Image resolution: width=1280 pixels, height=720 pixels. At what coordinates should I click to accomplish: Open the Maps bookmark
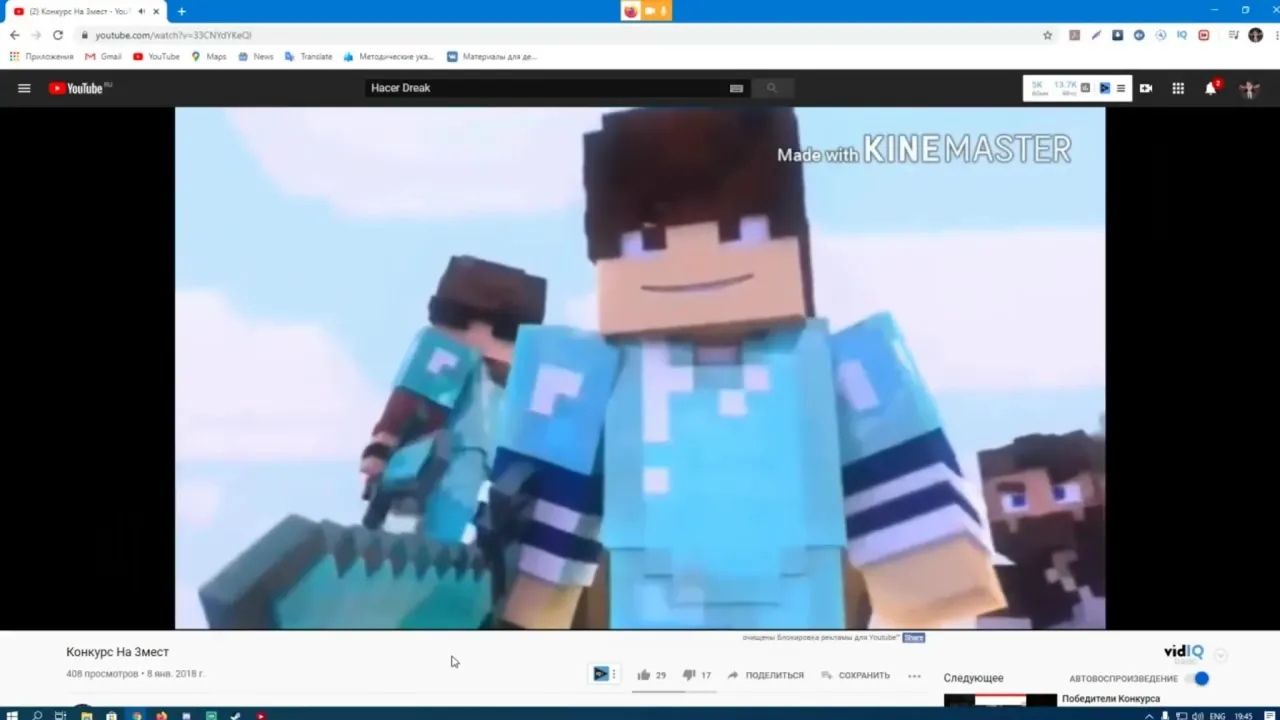coord(209,57)
